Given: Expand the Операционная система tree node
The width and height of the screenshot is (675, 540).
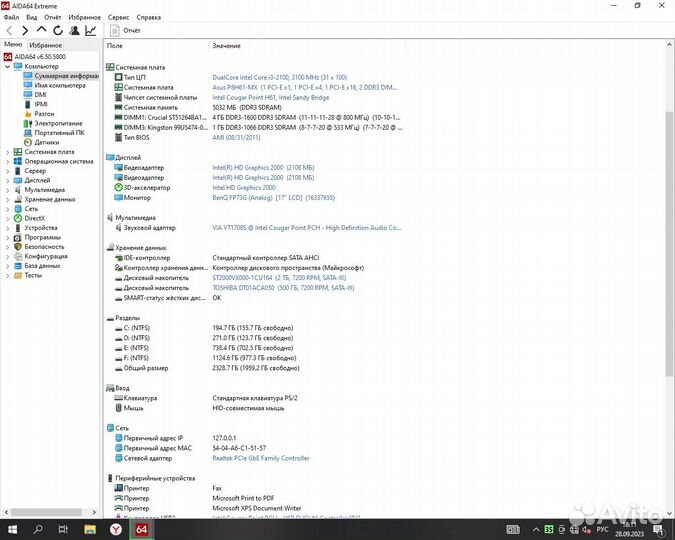Looking at the screenshot, I should (7, 161).
